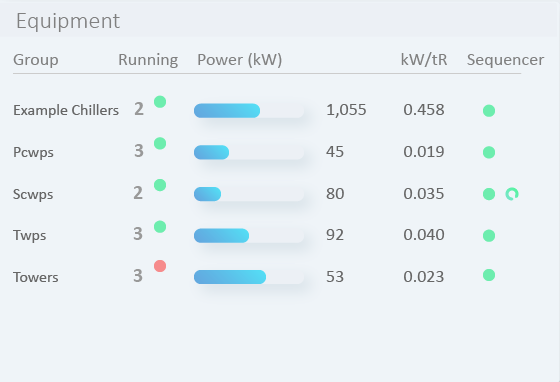Screen dimensions: 560x382
Task: Click the Twps sequencer status dot
Action: point(489,236)
